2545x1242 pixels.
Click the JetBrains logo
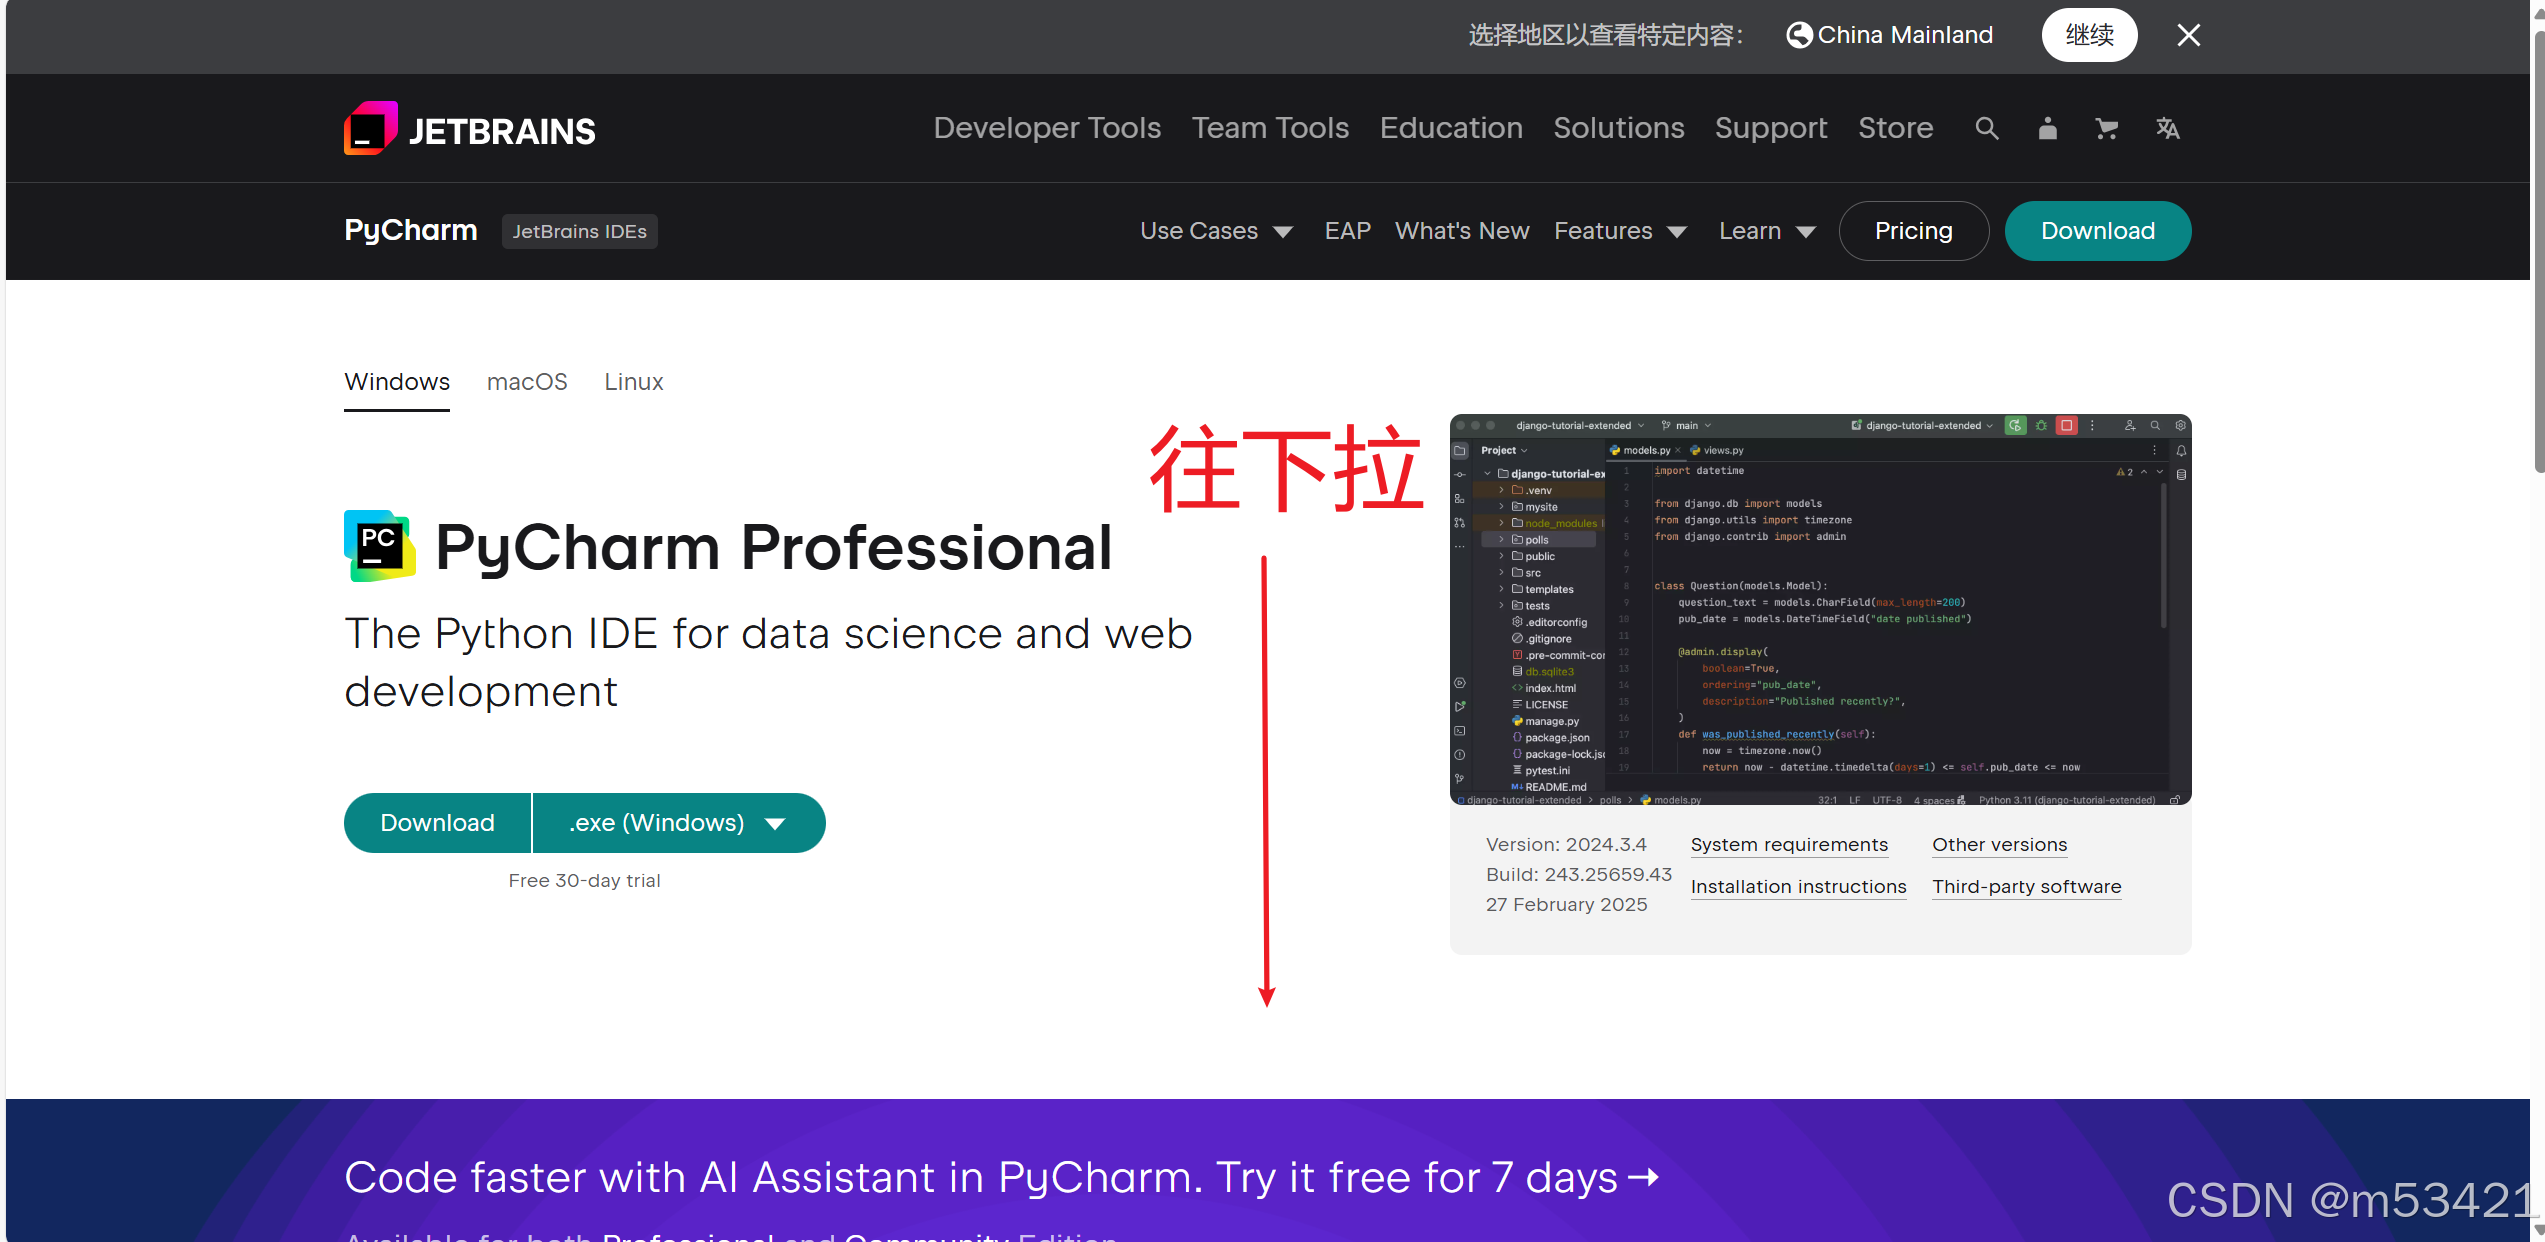(x=468, y=128)
